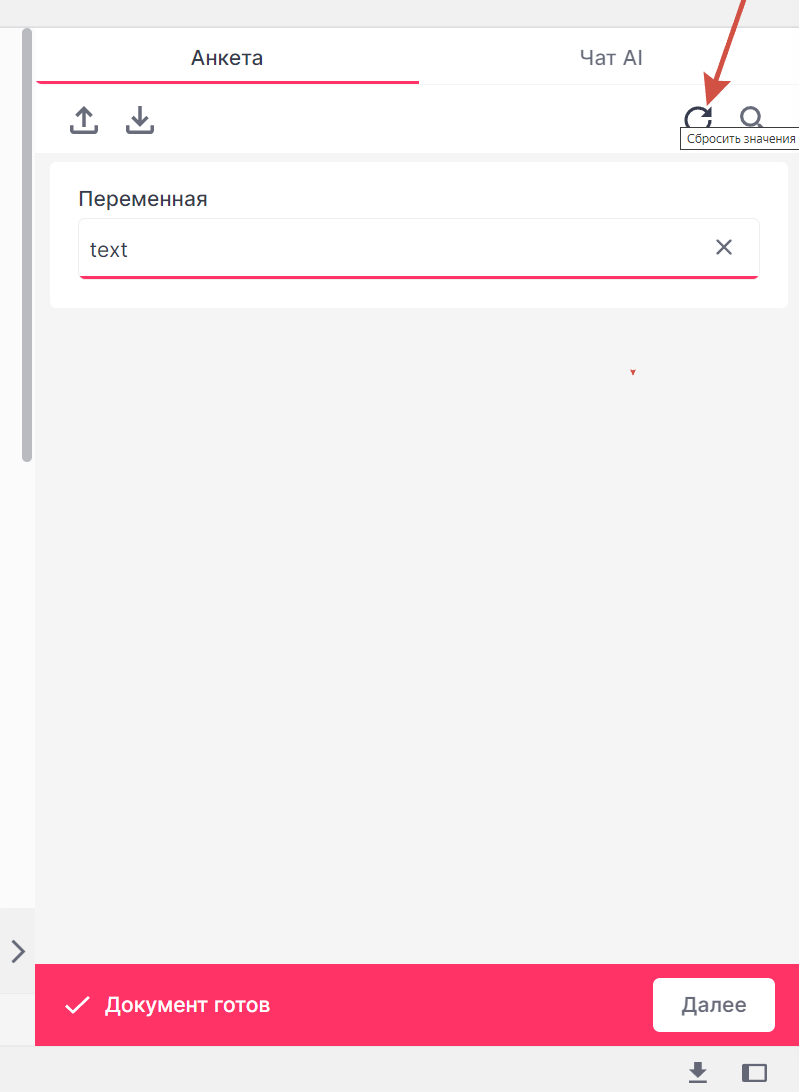Image resolution: width=799 pixels, height=1092 pixels.
Task: Click the checkmark icon beside Документ готов
Action: point(77,1005)
